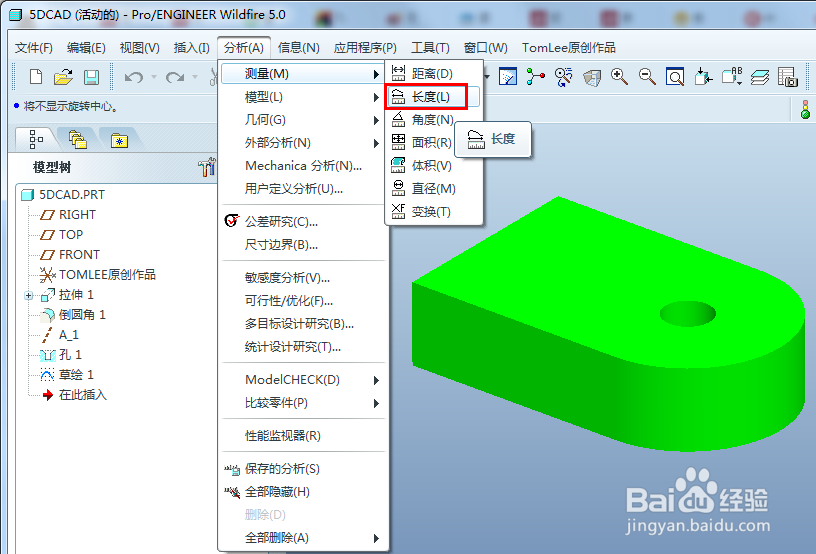Switch to the Folder Browser tab
The image size is (816, 554).
[x=78, y=139]
